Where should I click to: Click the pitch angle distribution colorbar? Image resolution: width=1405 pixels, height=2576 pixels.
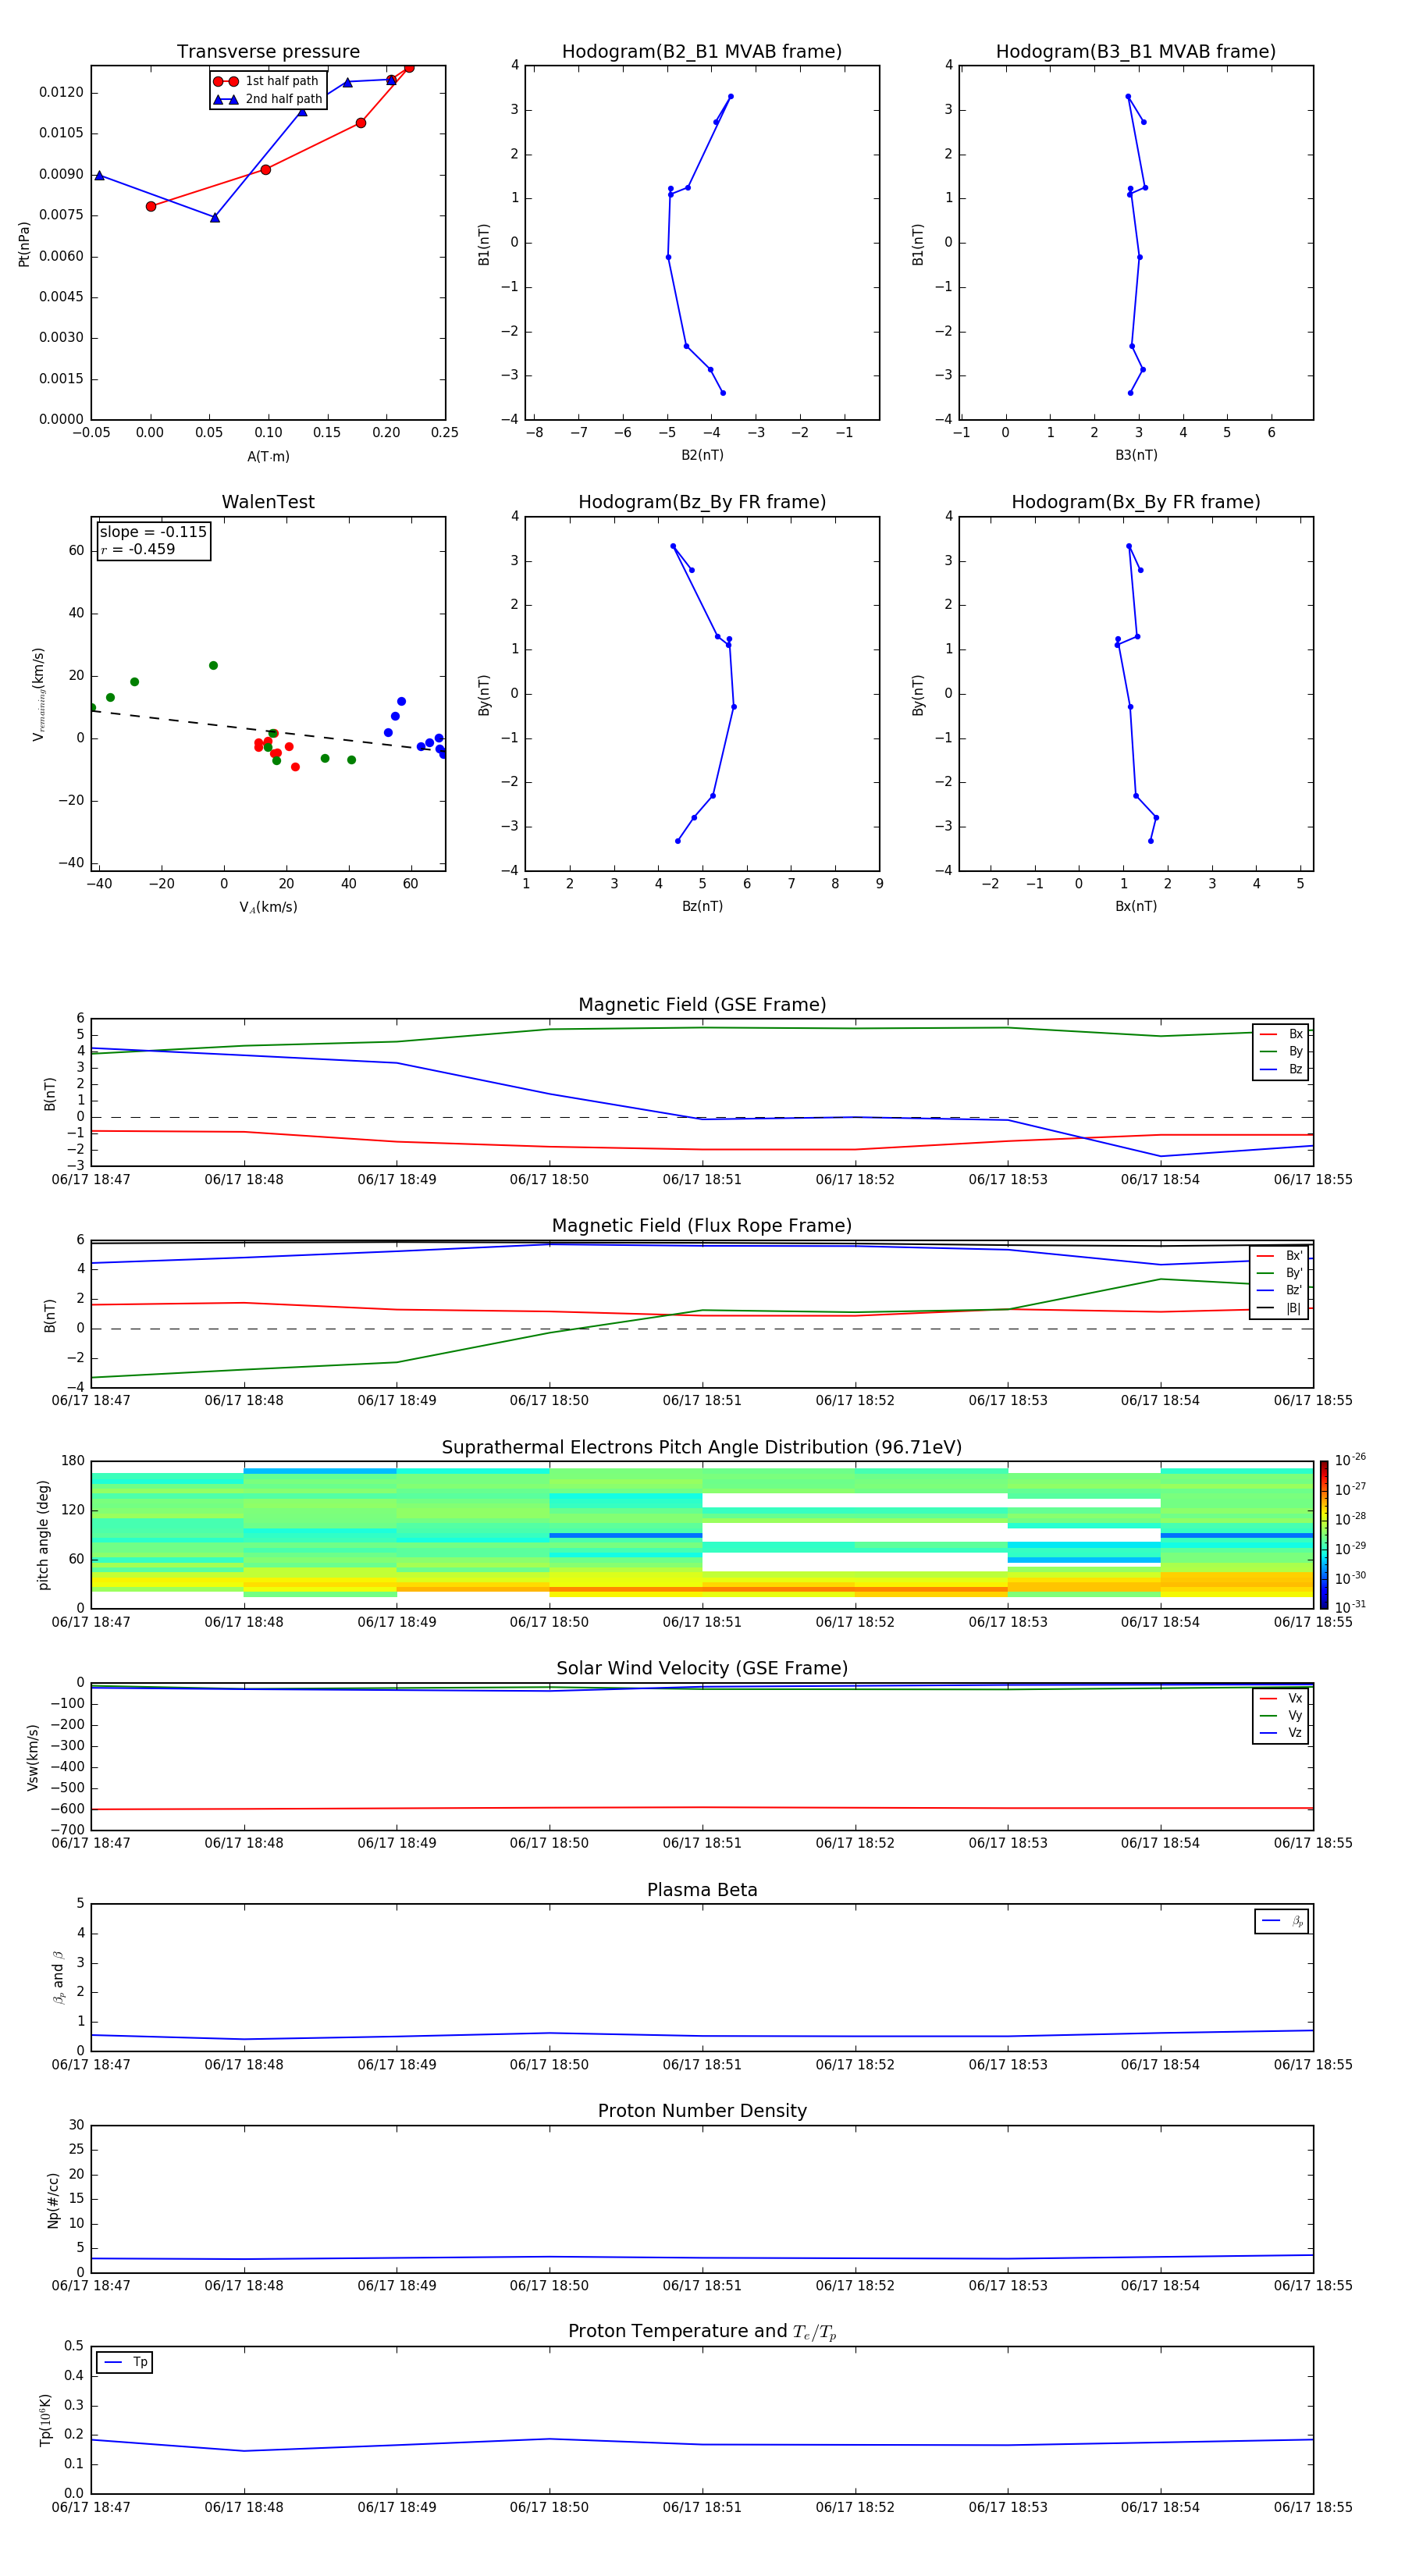click(1323, 1534)
